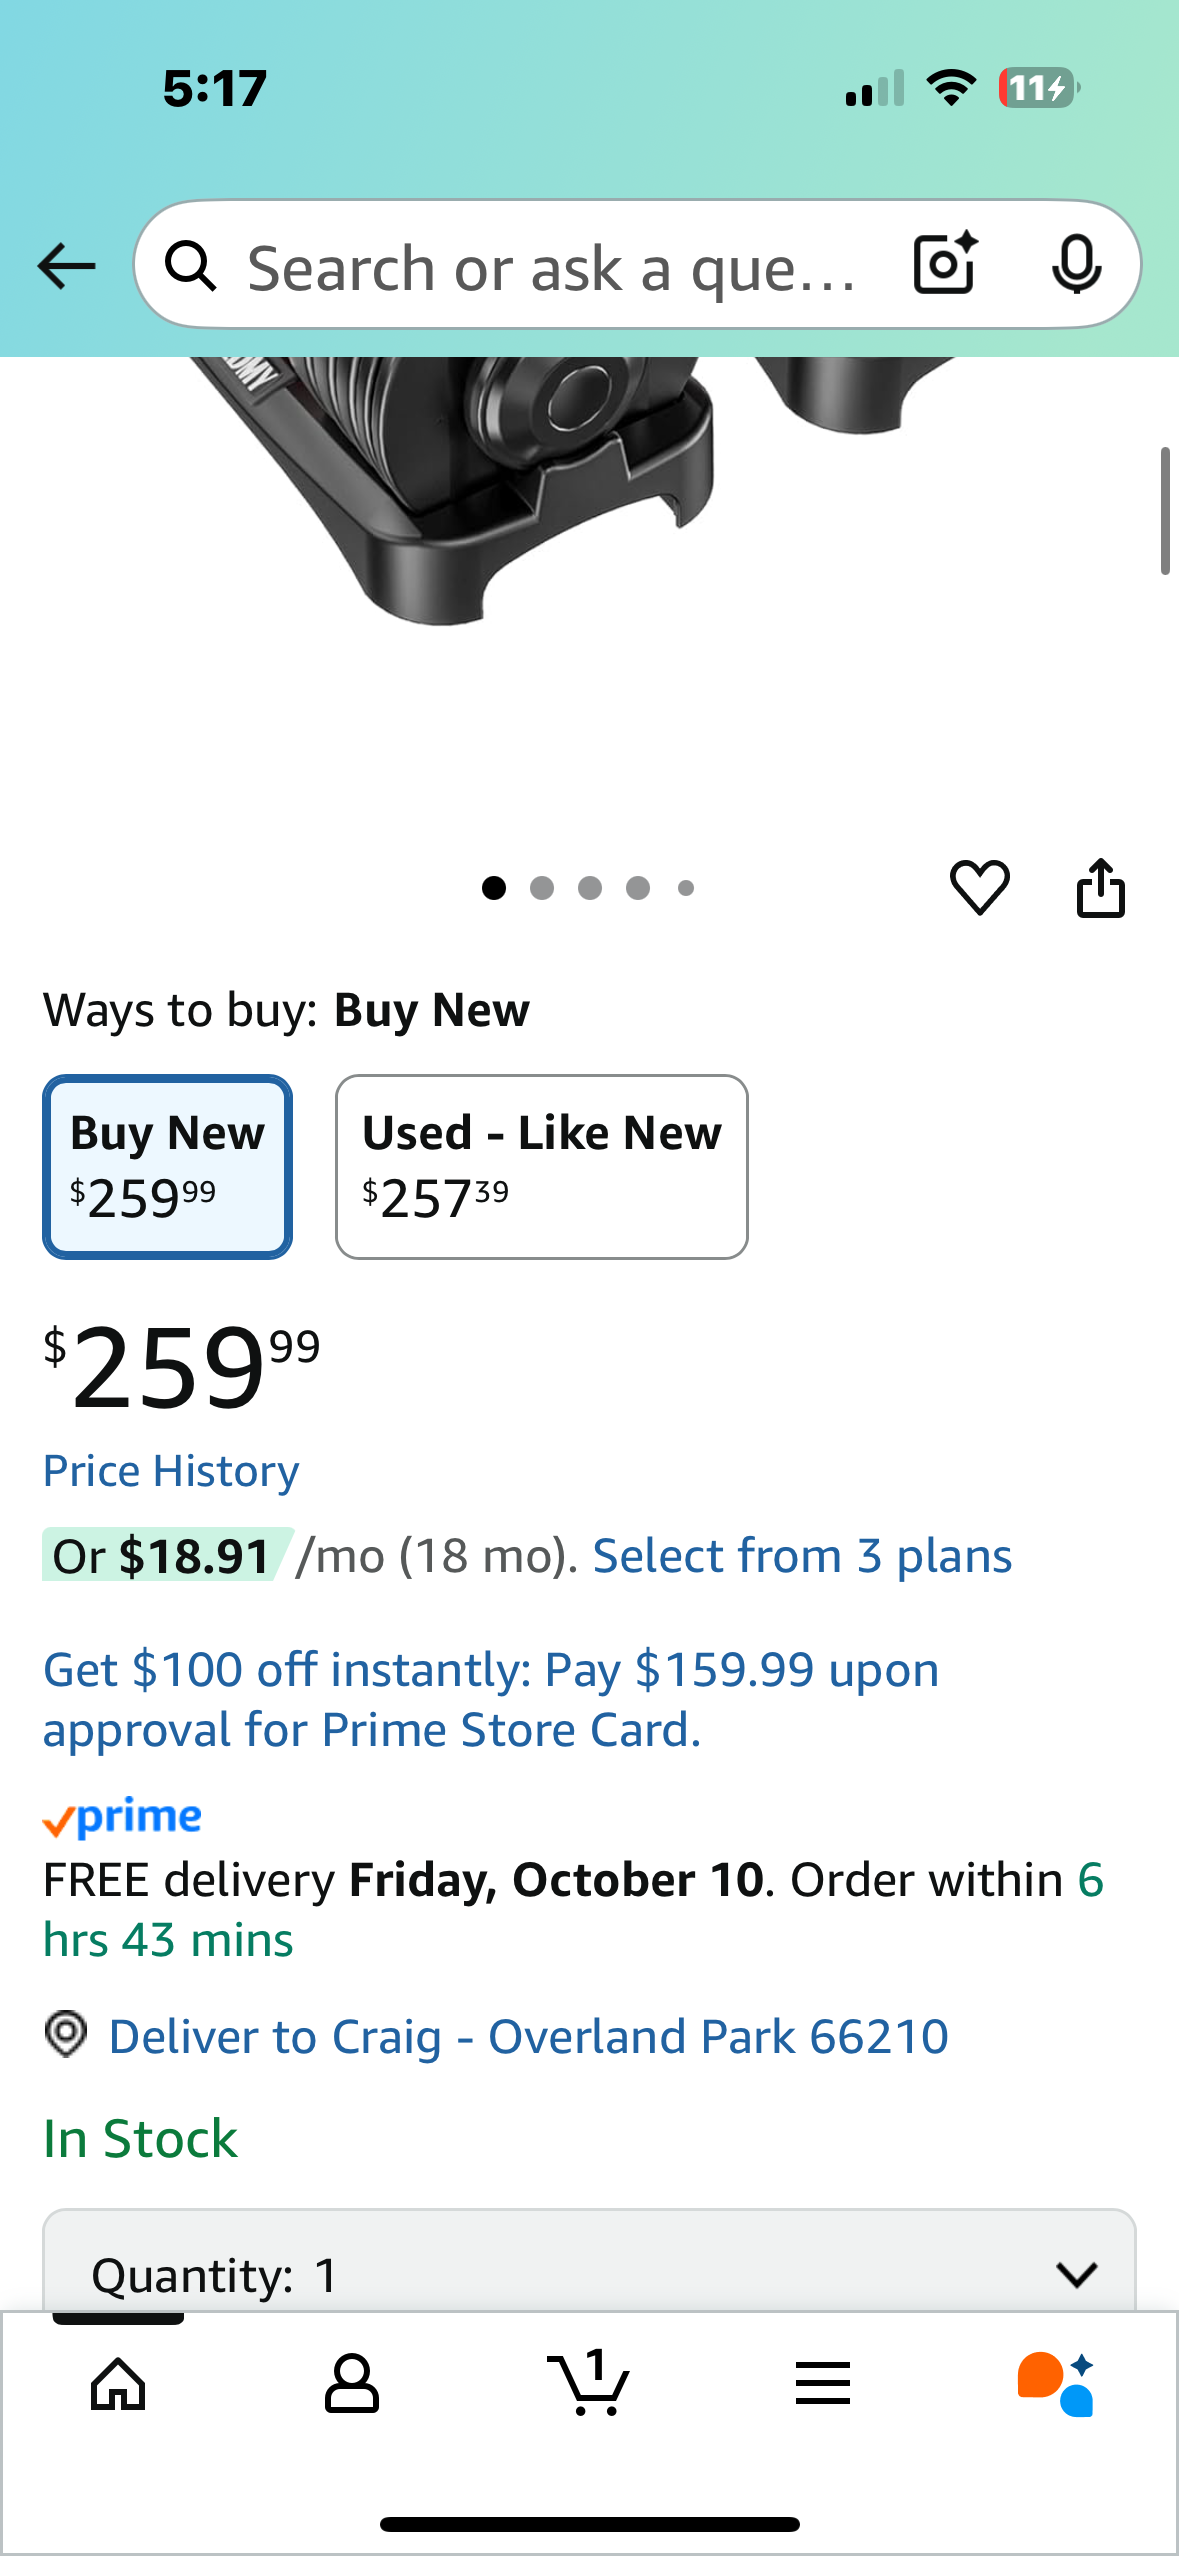Select the Buy New option
Viewport: 1179px width, 2556px height.
tap(167, 1166)
